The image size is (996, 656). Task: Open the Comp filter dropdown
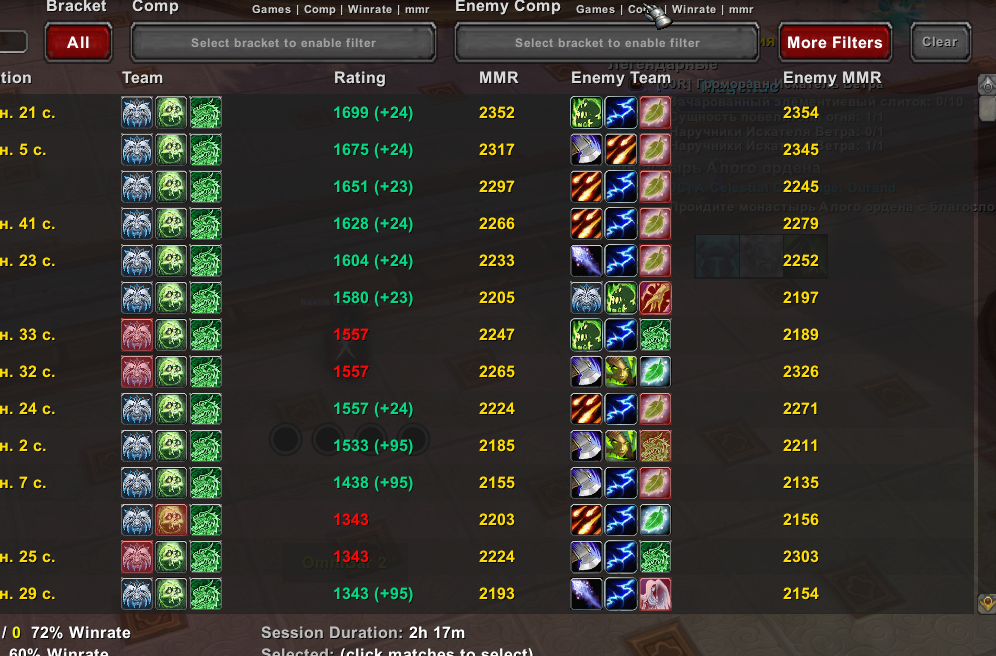tap(283, 43)
